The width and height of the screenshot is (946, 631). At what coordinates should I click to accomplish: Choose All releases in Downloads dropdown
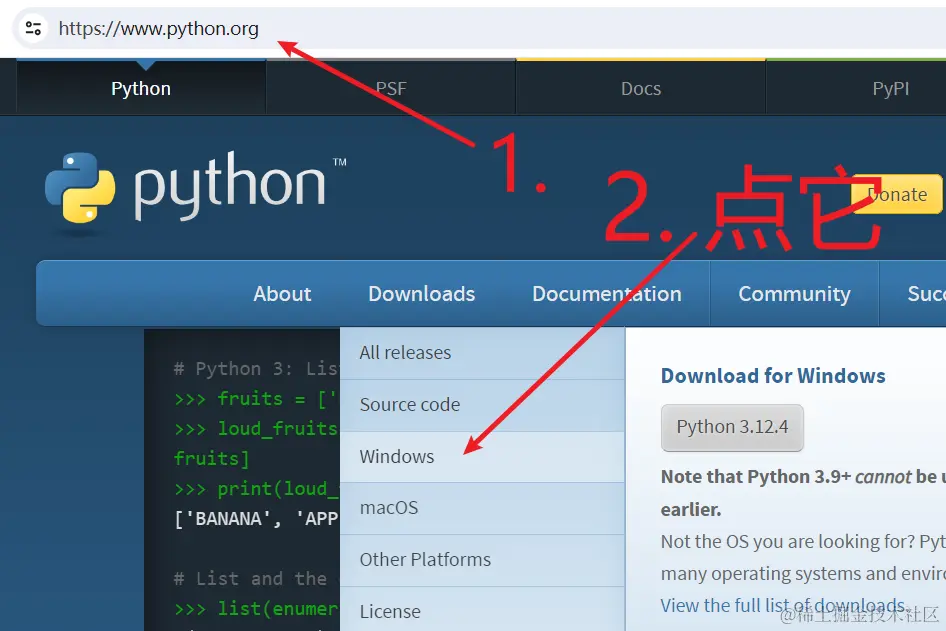pos(483,353)
